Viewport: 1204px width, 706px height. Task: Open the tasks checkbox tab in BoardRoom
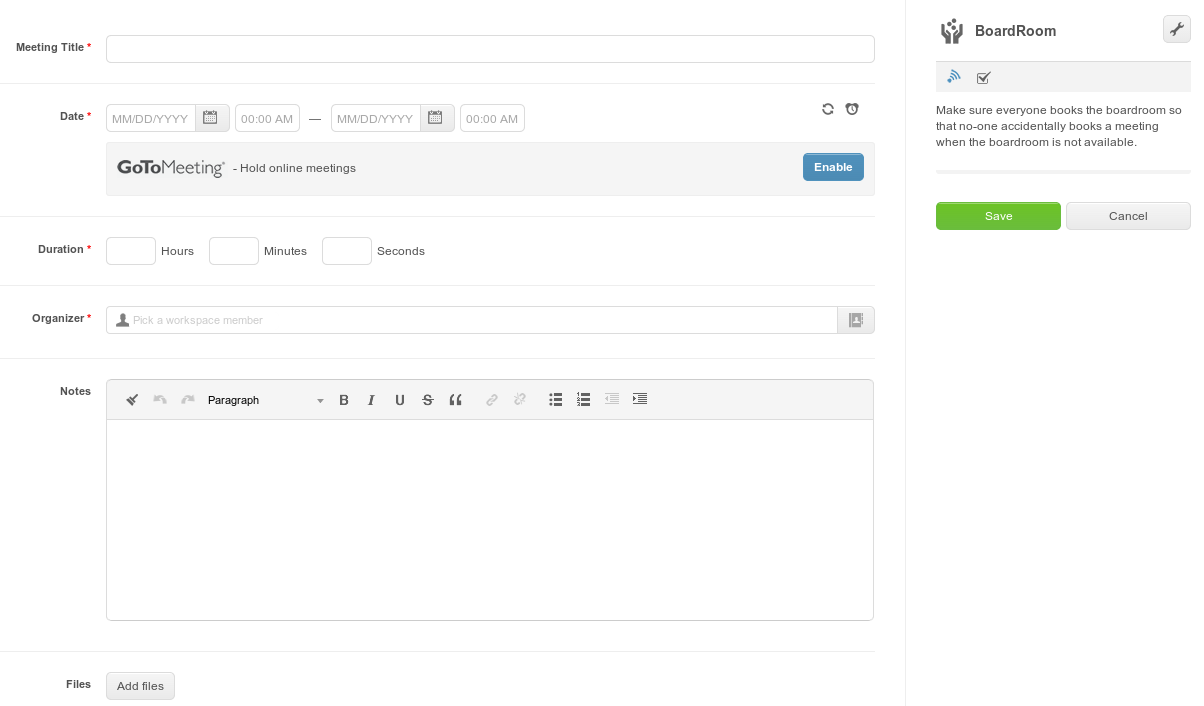[983, 77]
